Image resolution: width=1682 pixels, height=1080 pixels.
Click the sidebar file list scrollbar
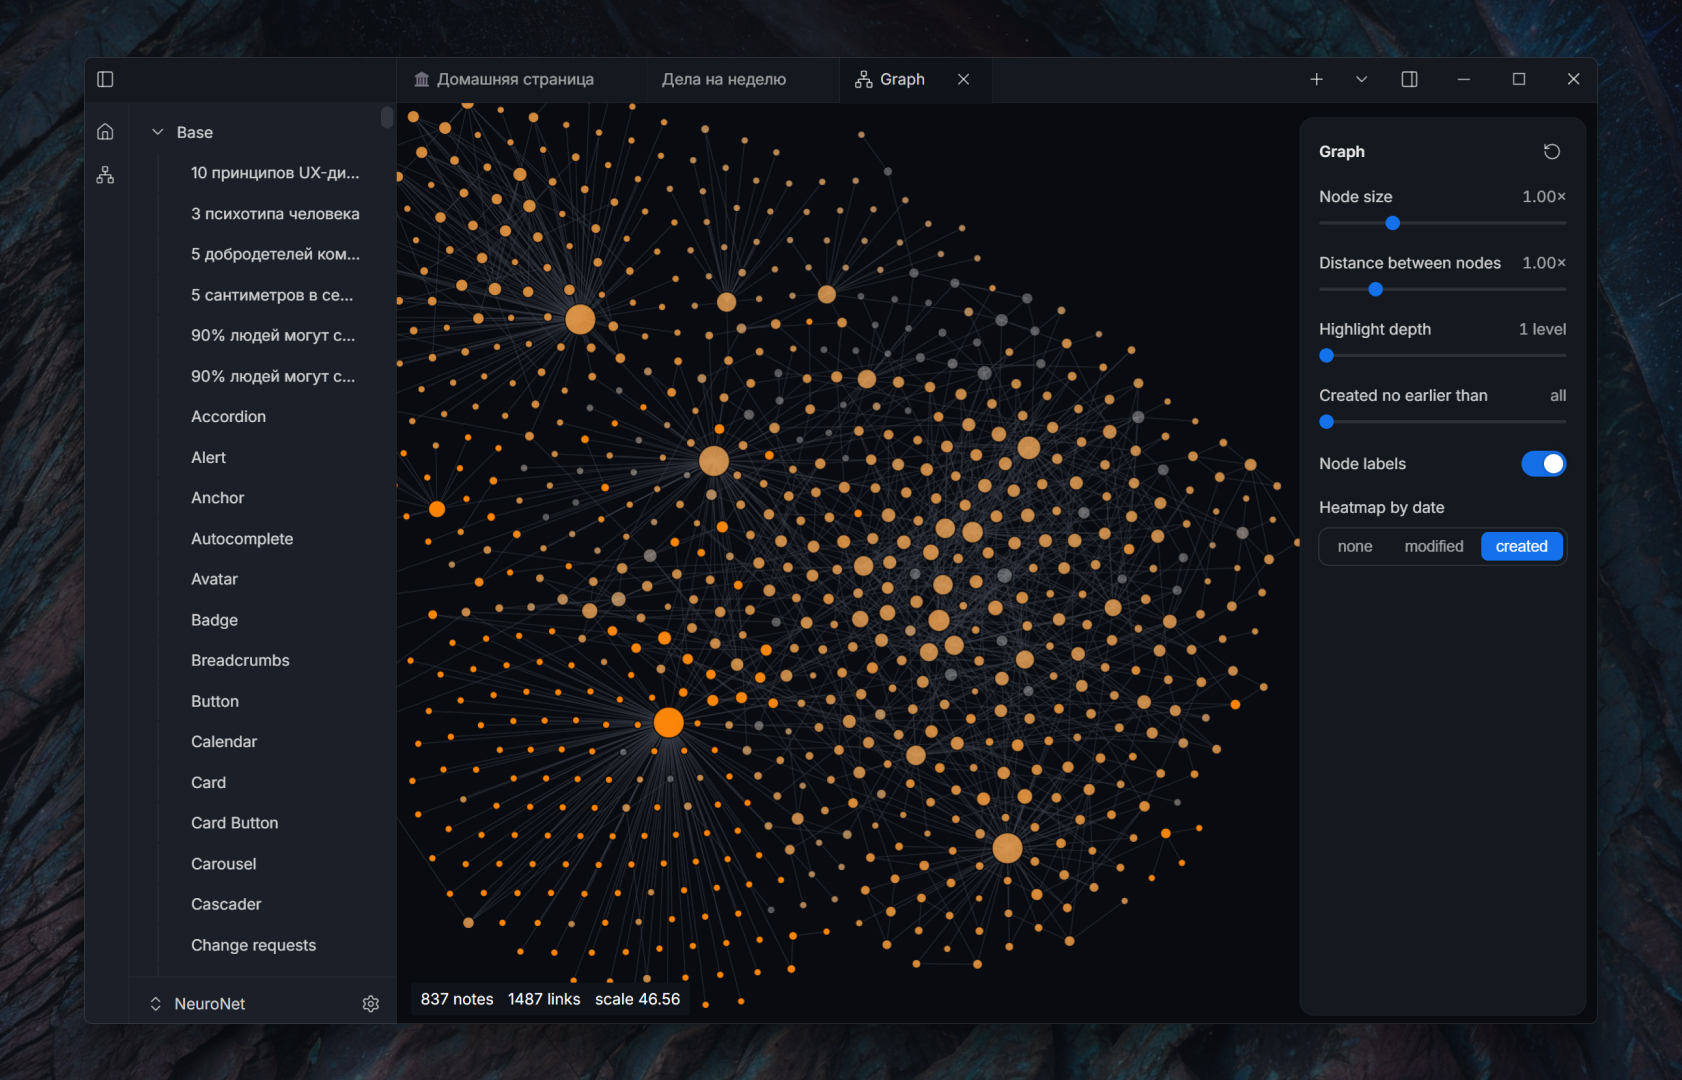[387, 117]
